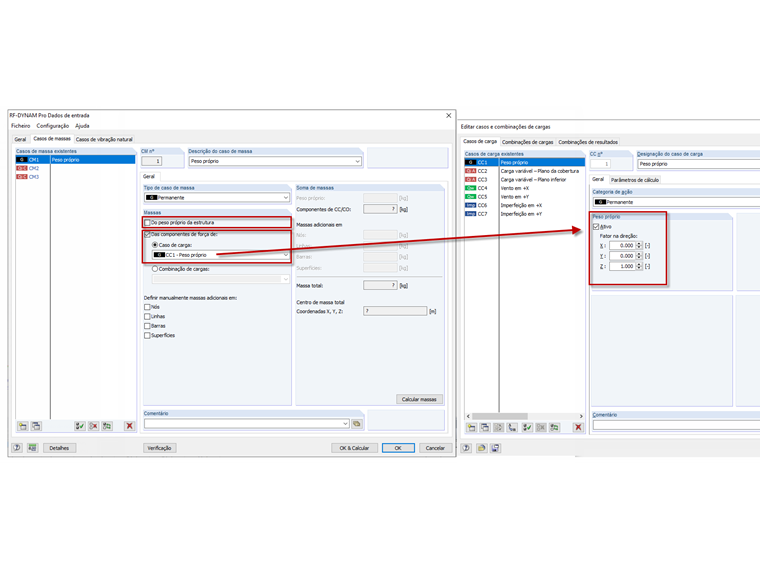Viewport: 760px width, 570px height.
Task: Click the 'OK & Calcular' button
Action: [354, 448]
